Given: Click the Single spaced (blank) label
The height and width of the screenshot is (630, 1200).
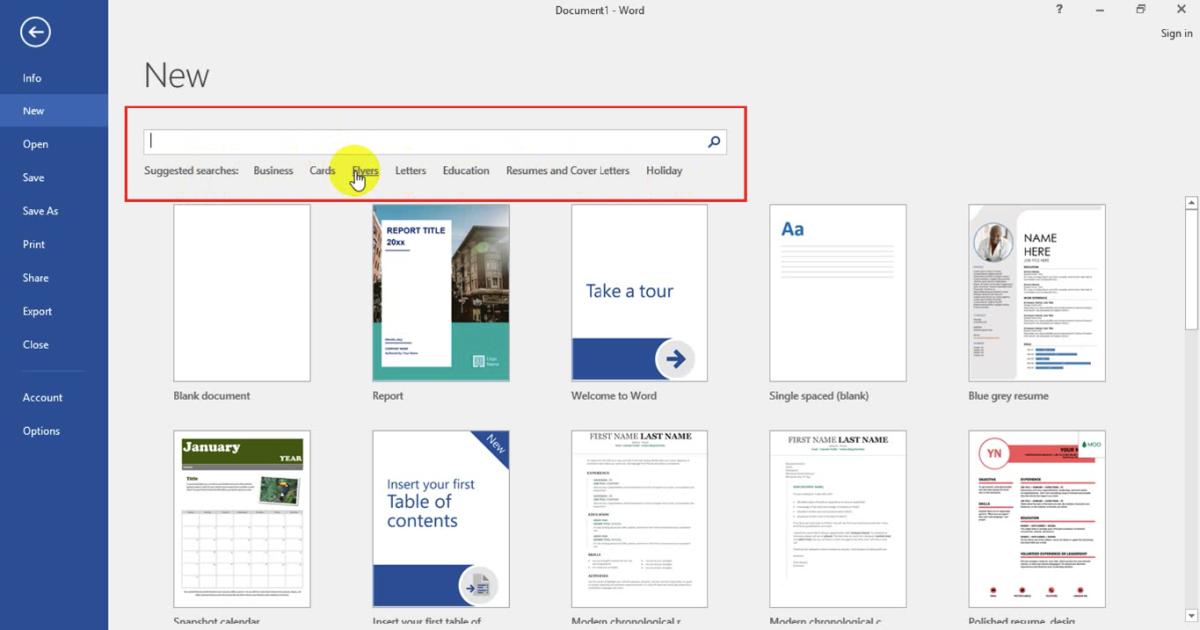Looking at the screenshot, I should (x=819, y=396).
